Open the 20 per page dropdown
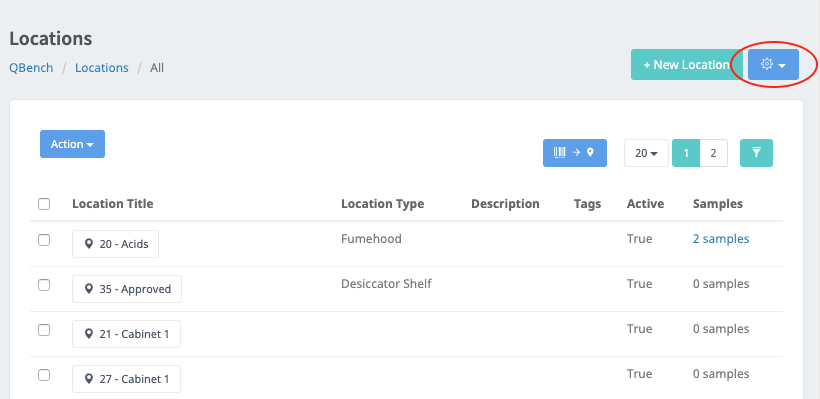 (646, 153)
